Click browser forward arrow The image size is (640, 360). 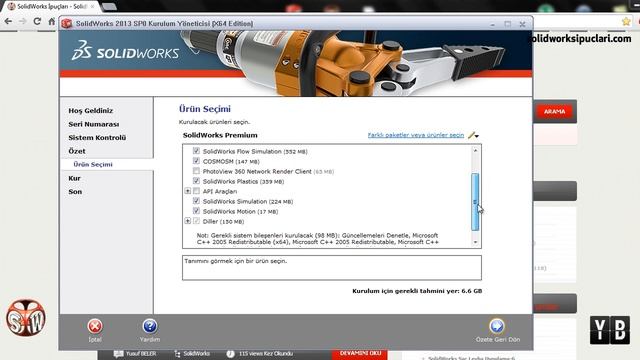(x=22, y=22)
